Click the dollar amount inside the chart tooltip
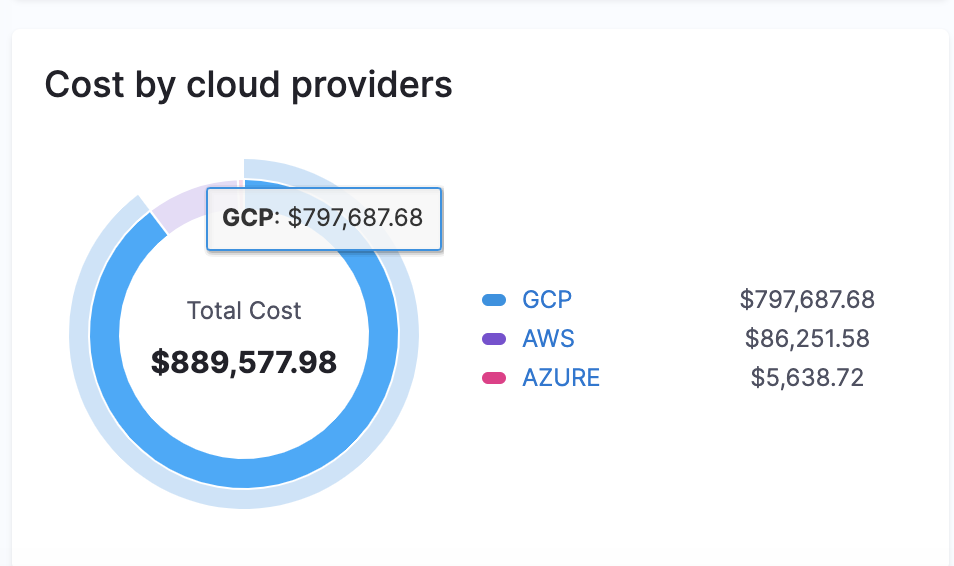954x566 pixels. 355,218
